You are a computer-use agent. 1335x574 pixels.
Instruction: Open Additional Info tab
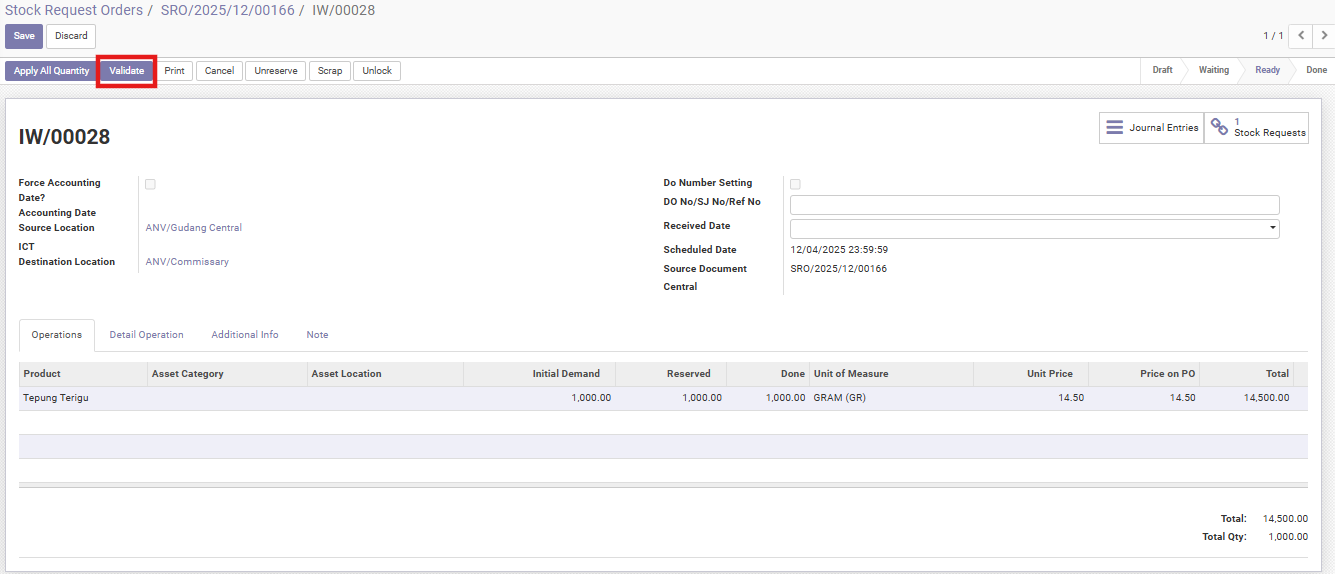[x=245, y=335]
